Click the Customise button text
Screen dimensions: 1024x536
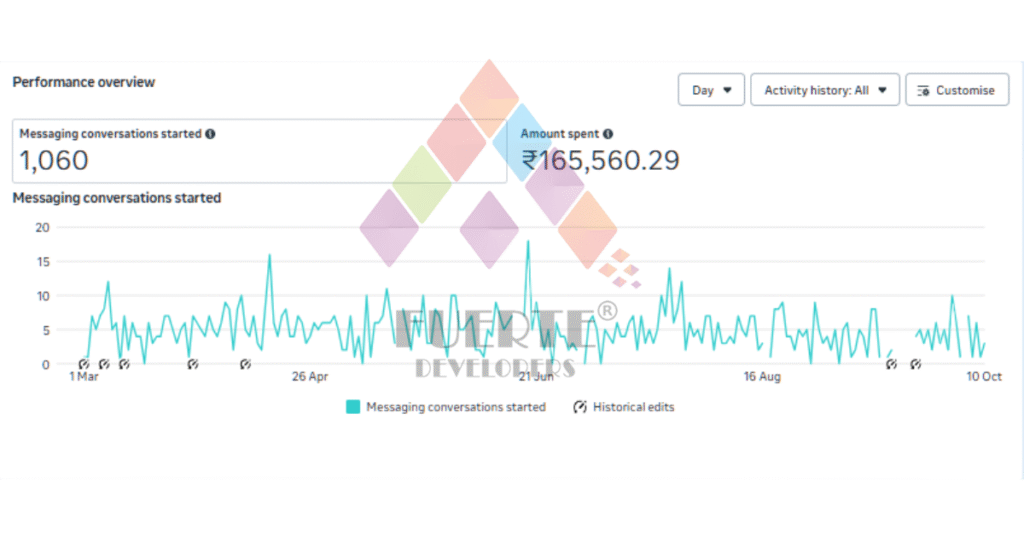pyautogui.click(x=965, y=90)
